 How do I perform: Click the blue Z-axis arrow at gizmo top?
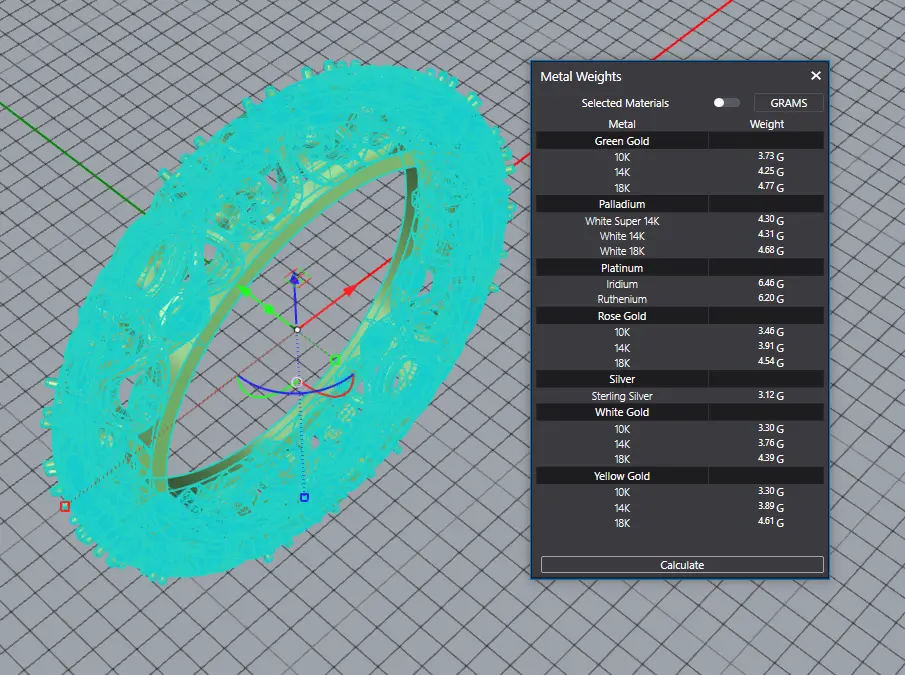(x=294, y=277)
